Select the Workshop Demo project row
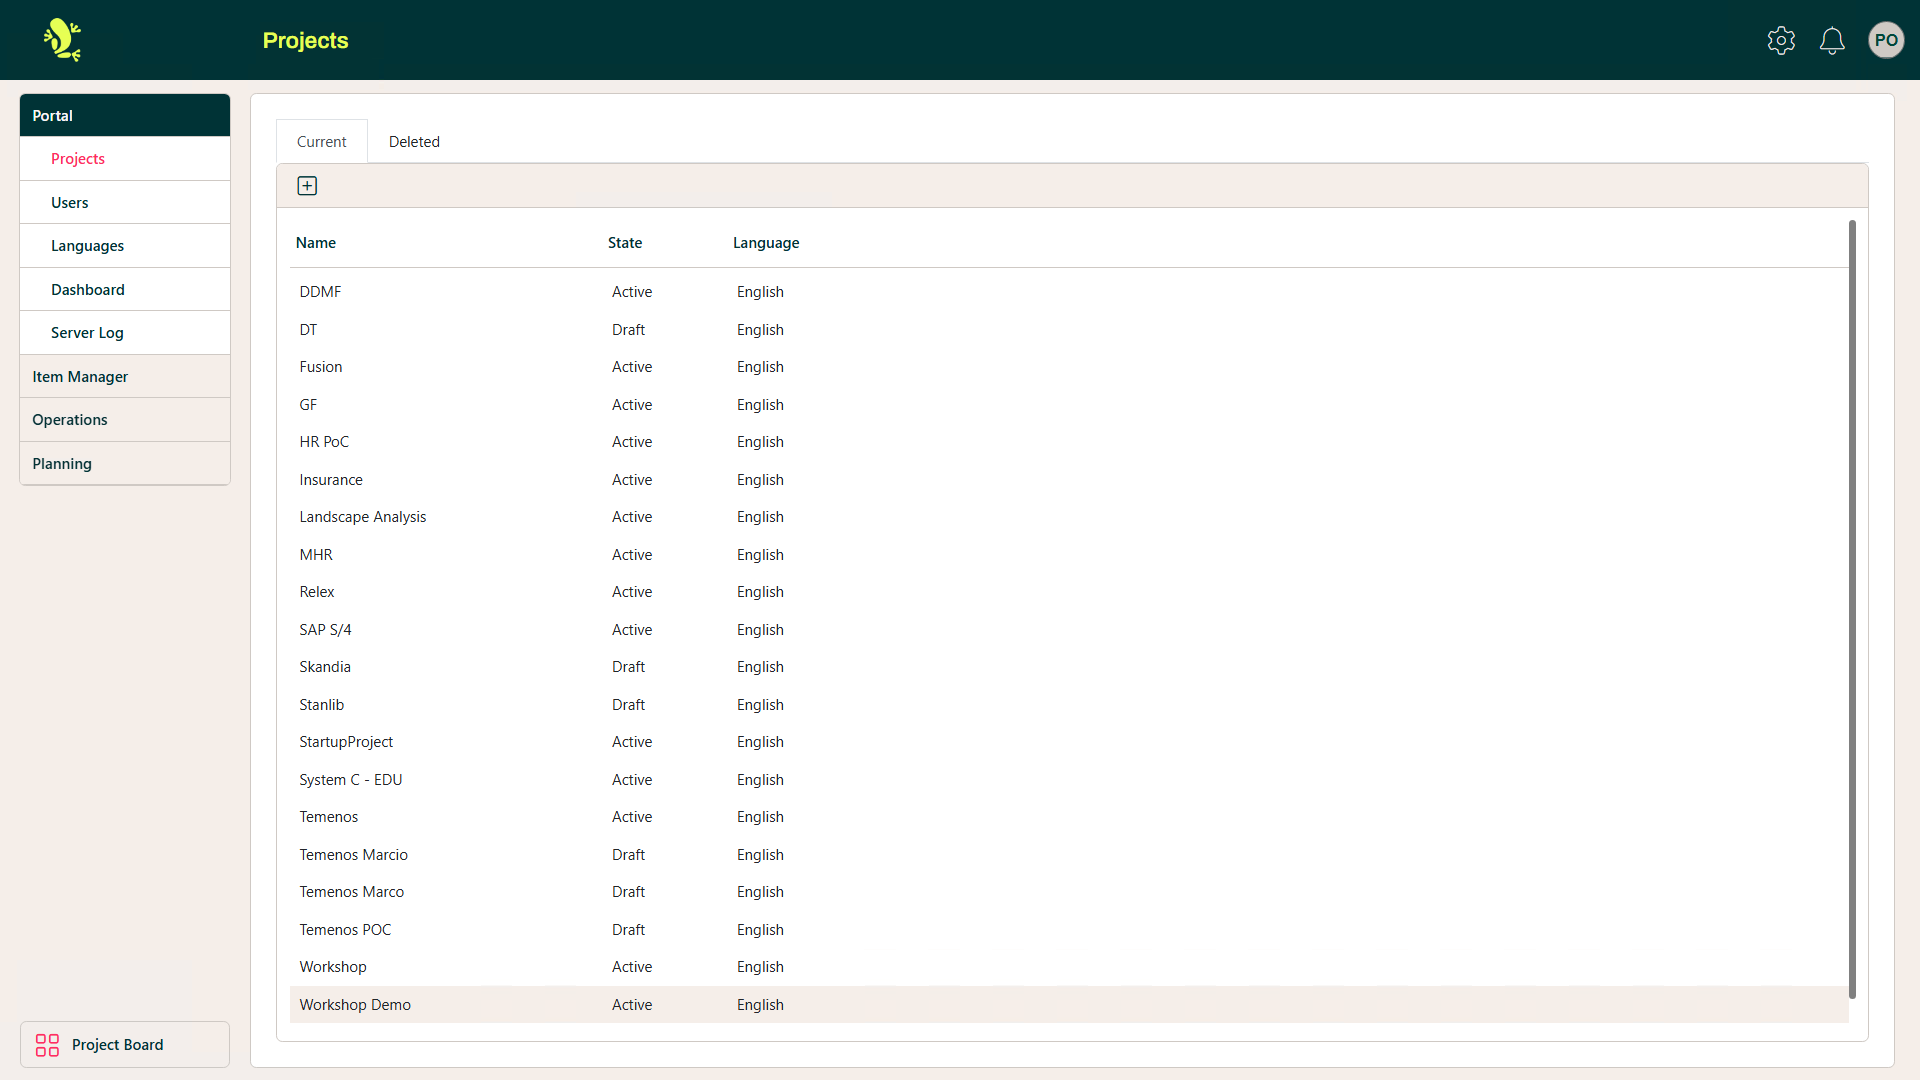 tap(354, 1004)
